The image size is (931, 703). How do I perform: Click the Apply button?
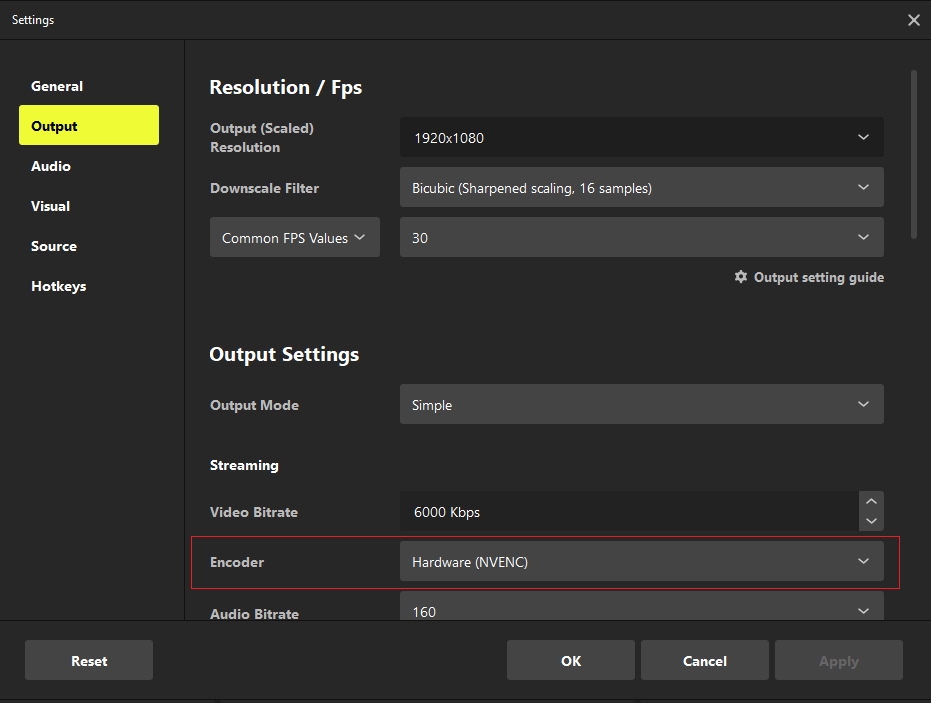click(x=838, y=660)
